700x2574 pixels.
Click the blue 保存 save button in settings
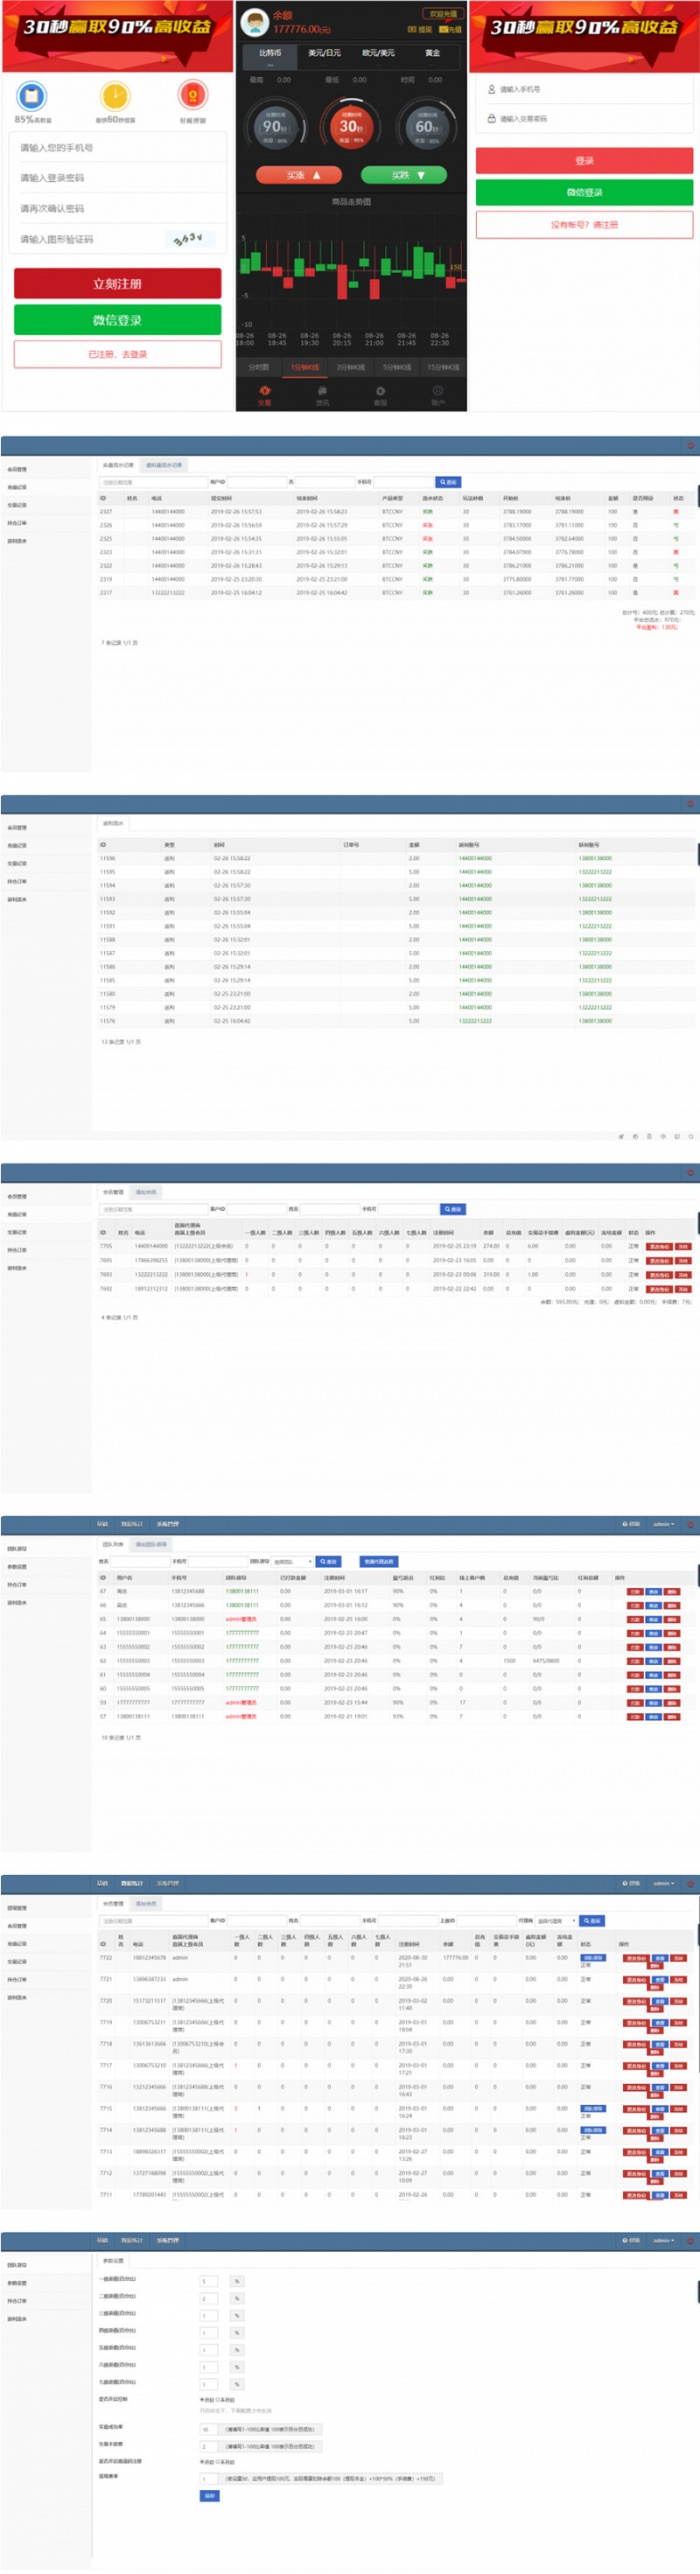coord(209,2495)
